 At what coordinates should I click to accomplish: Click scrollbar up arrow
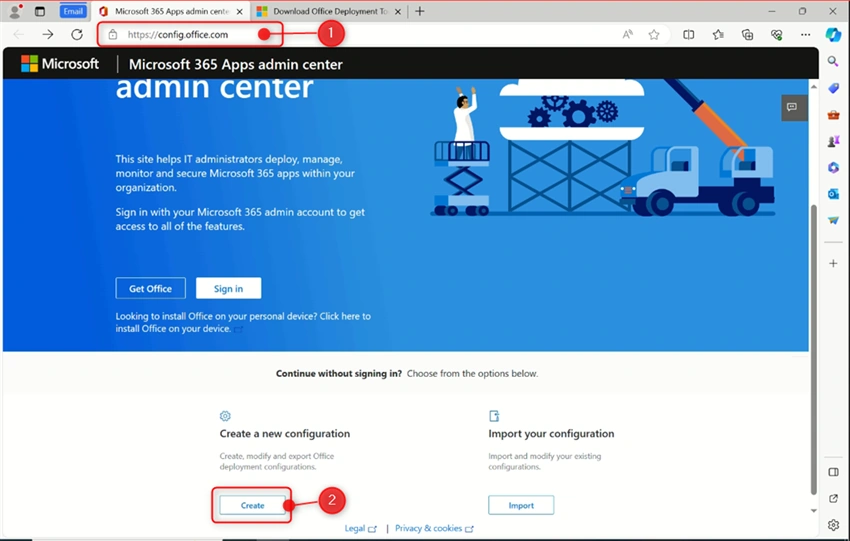813,86
